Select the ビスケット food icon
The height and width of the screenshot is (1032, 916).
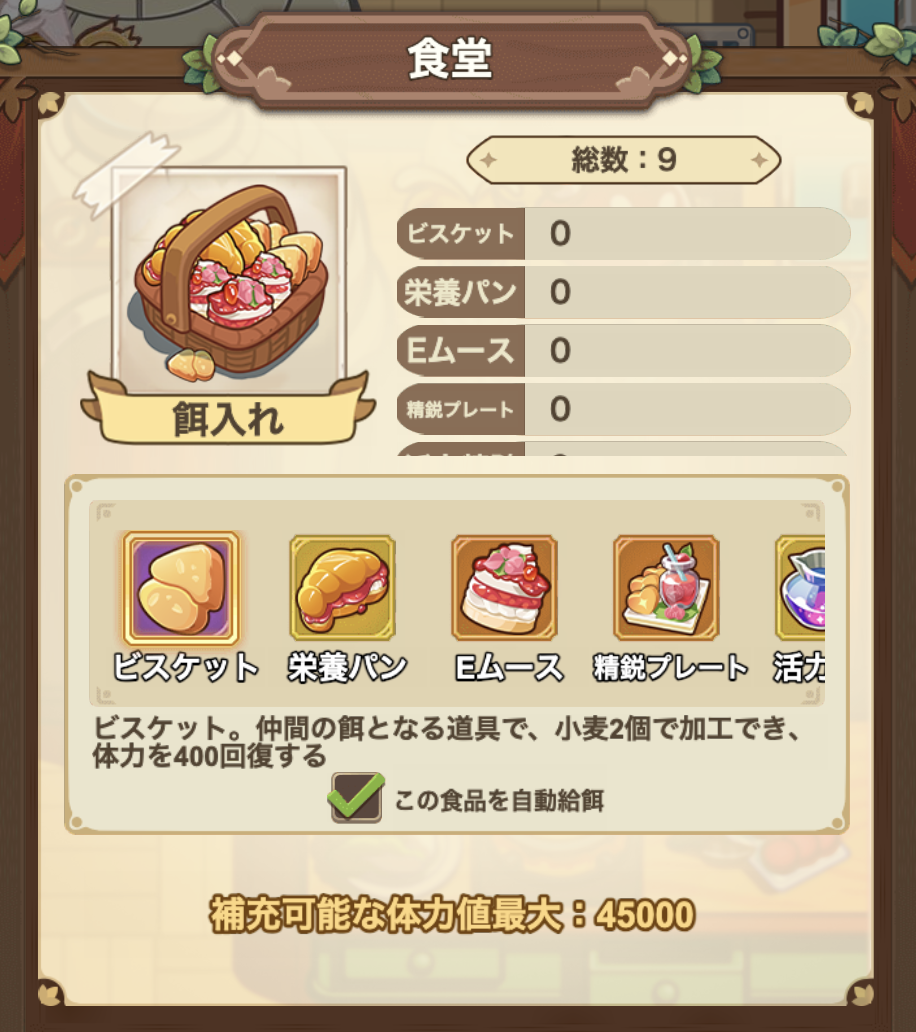coord(182,588)
